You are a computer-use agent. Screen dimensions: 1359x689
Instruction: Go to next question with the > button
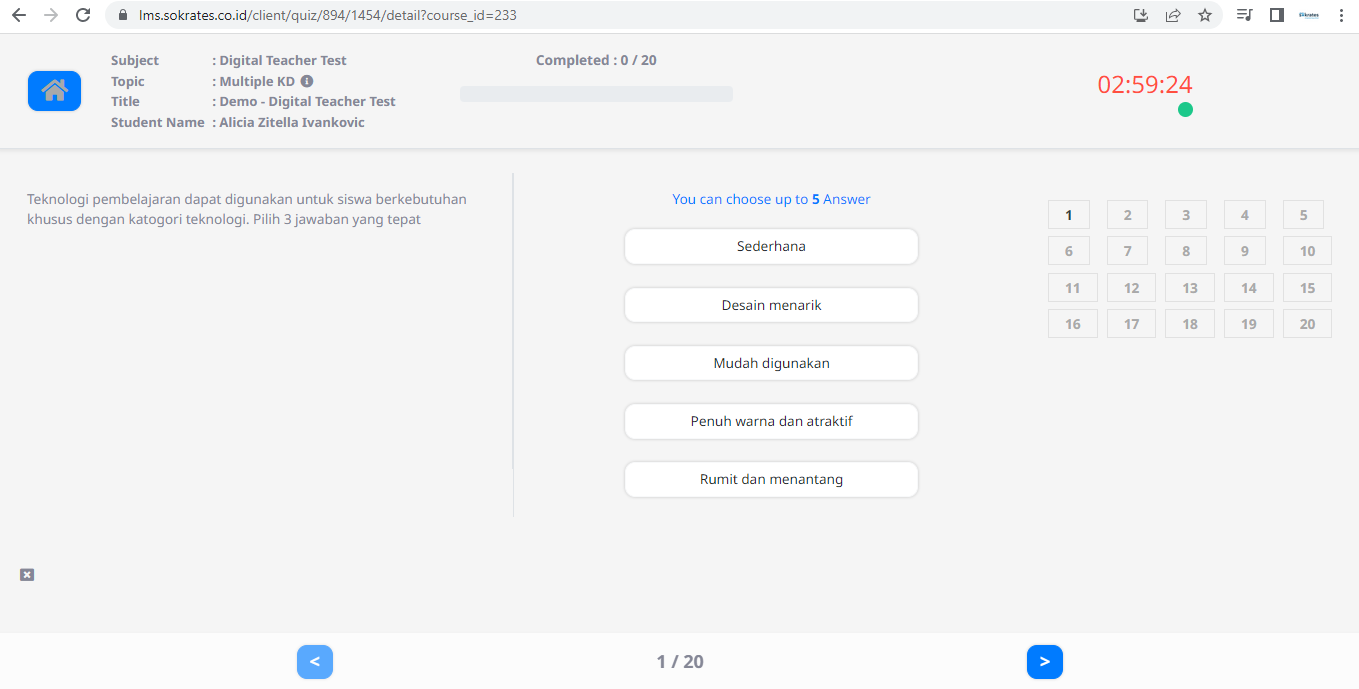pyautogui.click(x=1044, y=662)
